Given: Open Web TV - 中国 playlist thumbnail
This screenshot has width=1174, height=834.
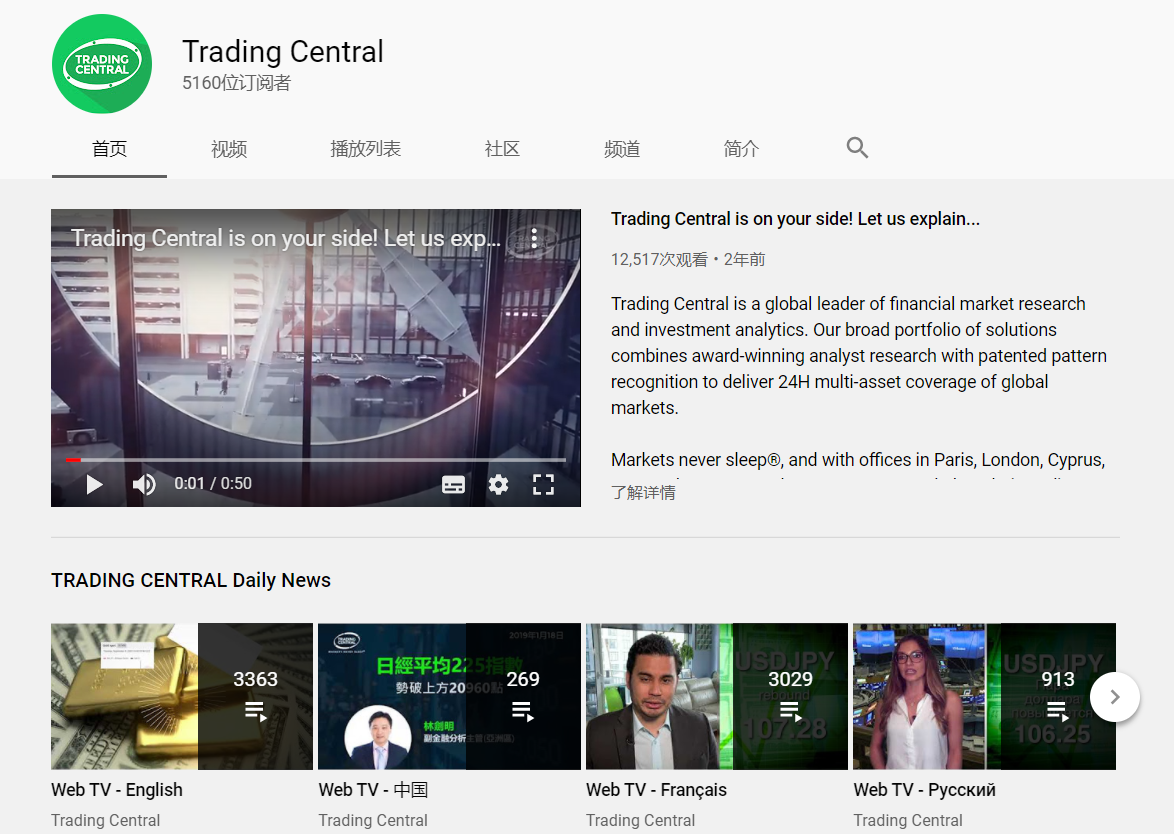Looking at the screenshot, I should pos(449,696).
